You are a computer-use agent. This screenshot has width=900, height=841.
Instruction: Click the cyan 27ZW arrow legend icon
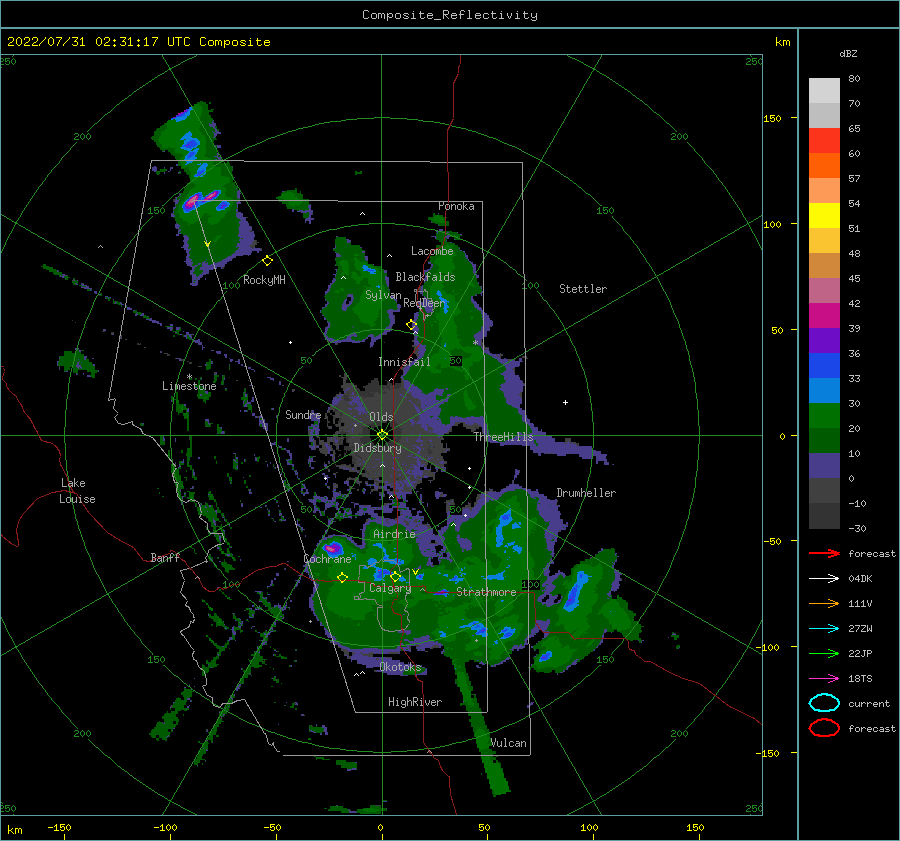point(824,629)
